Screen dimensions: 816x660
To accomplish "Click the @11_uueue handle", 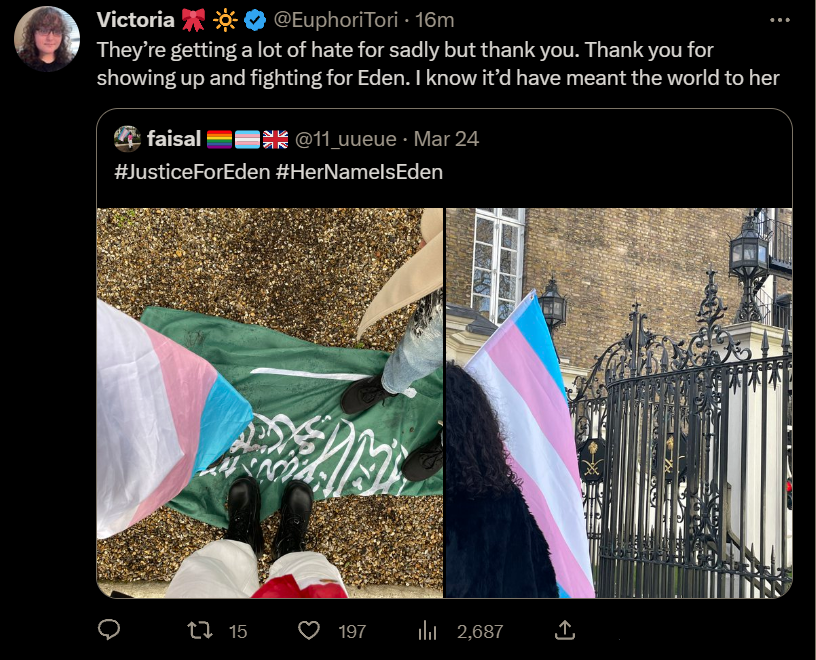I will 346,139.
